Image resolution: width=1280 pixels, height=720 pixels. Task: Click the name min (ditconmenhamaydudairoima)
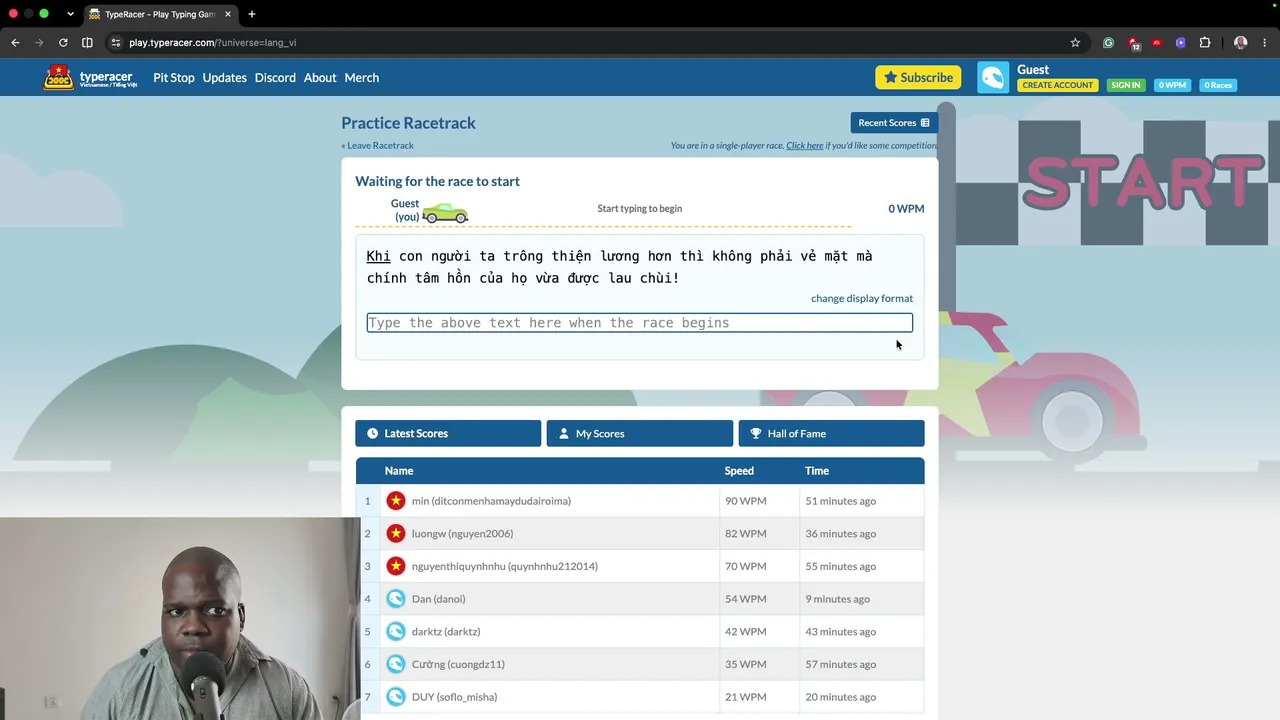point(491,501)
